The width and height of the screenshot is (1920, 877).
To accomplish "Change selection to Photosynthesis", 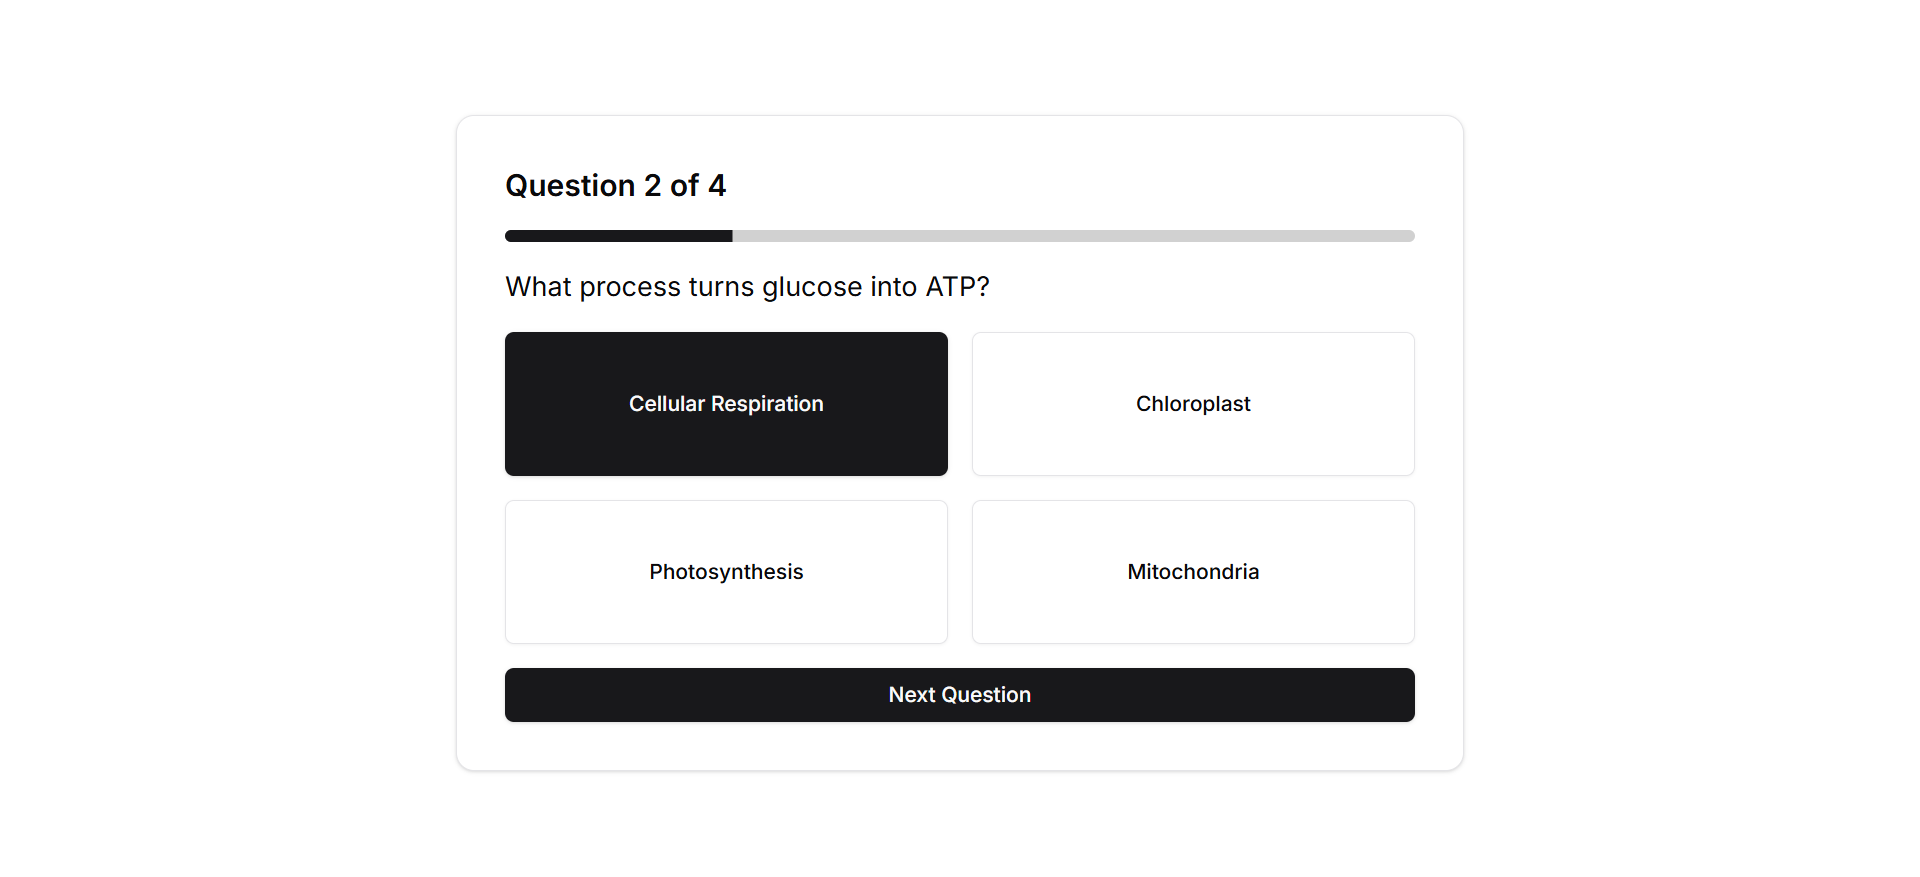I will tap(726, 572).
